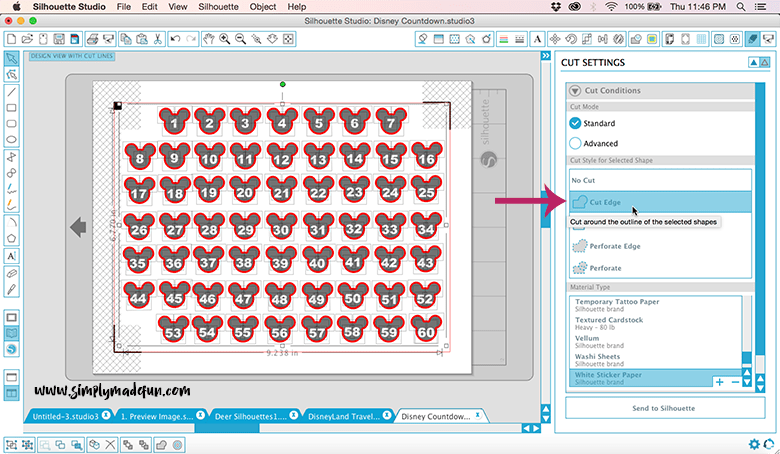Open the Apple menu
Screen dimensions: 780x454
point(16,7)
